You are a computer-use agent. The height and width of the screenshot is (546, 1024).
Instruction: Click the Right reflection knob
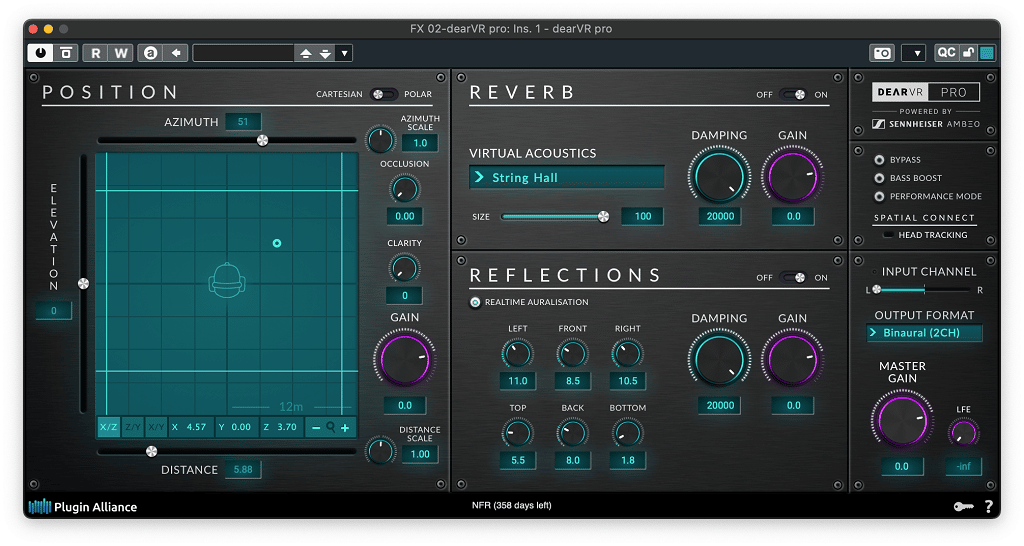coord(627,353)
